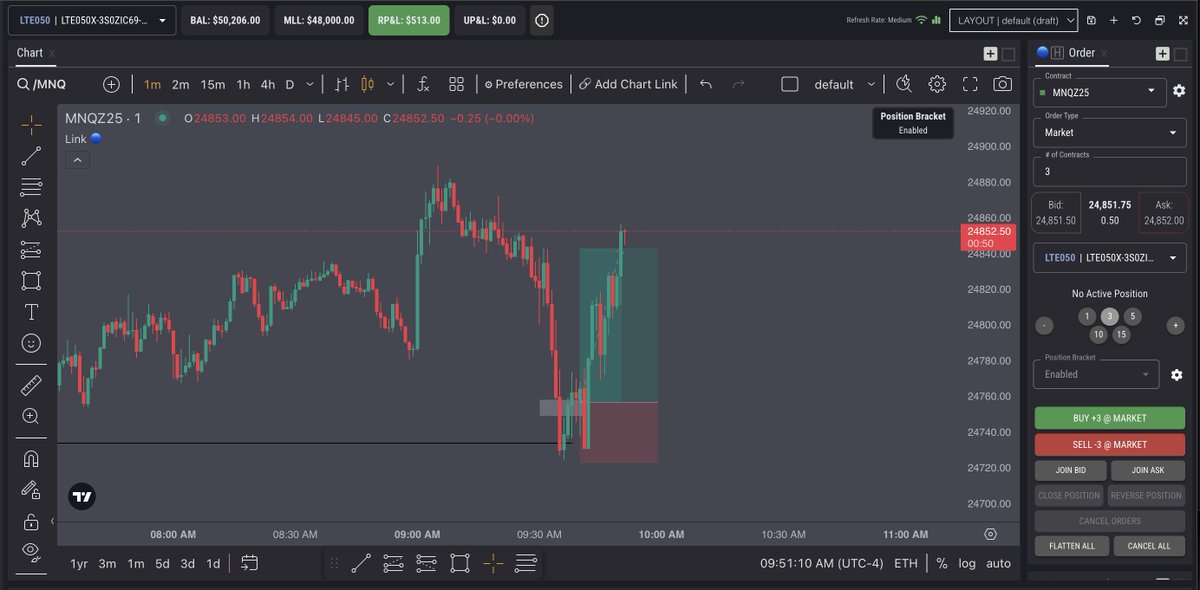Open the account info alert circle icon

(541, 20)
